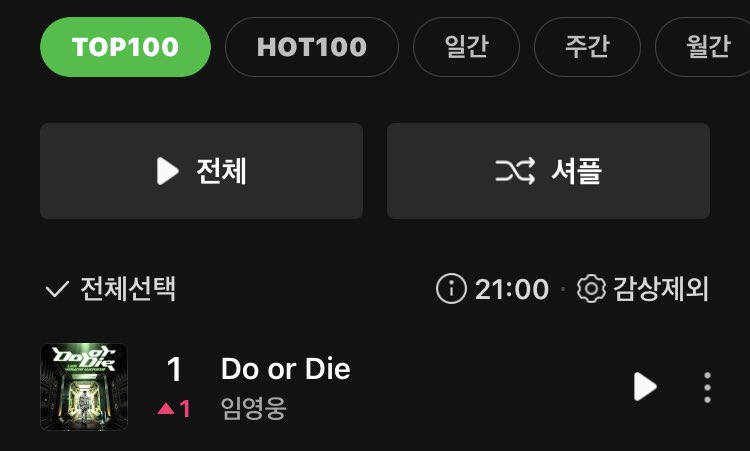Open artist 임영웅 page
The height and width of the screenshot is (451, 750).
coord(254,408)
